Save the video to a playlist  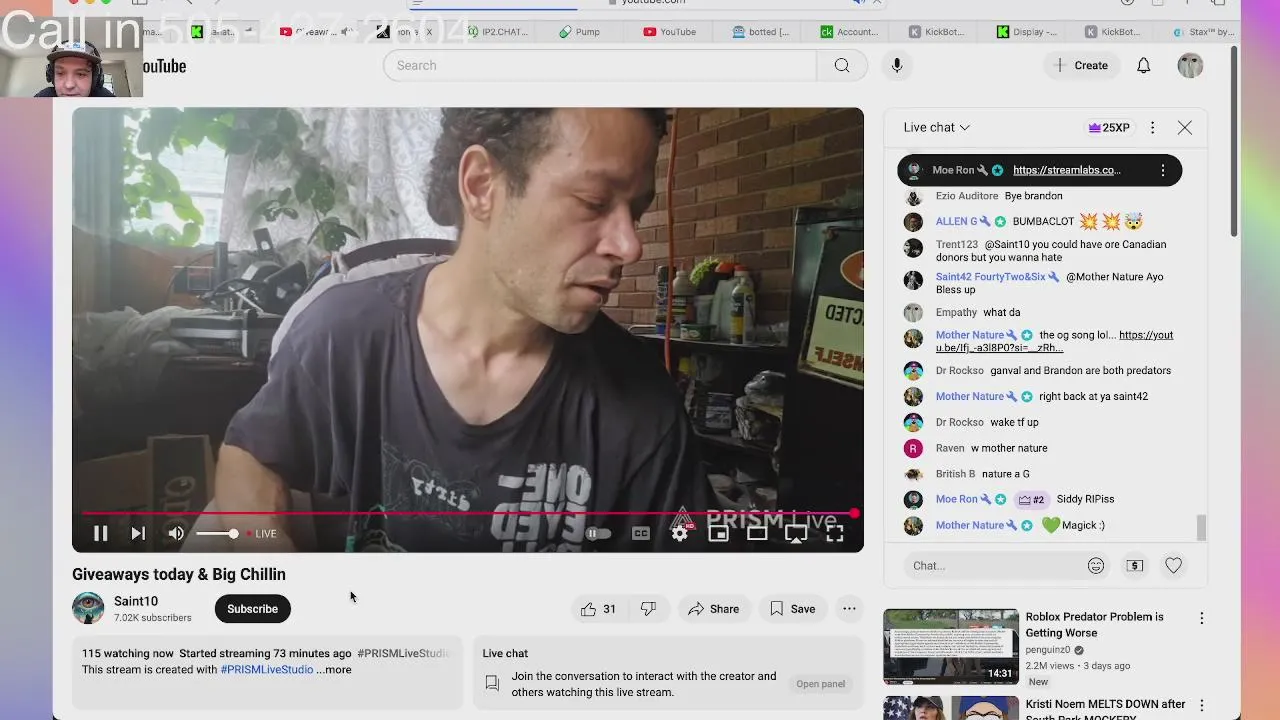[792, 609]
